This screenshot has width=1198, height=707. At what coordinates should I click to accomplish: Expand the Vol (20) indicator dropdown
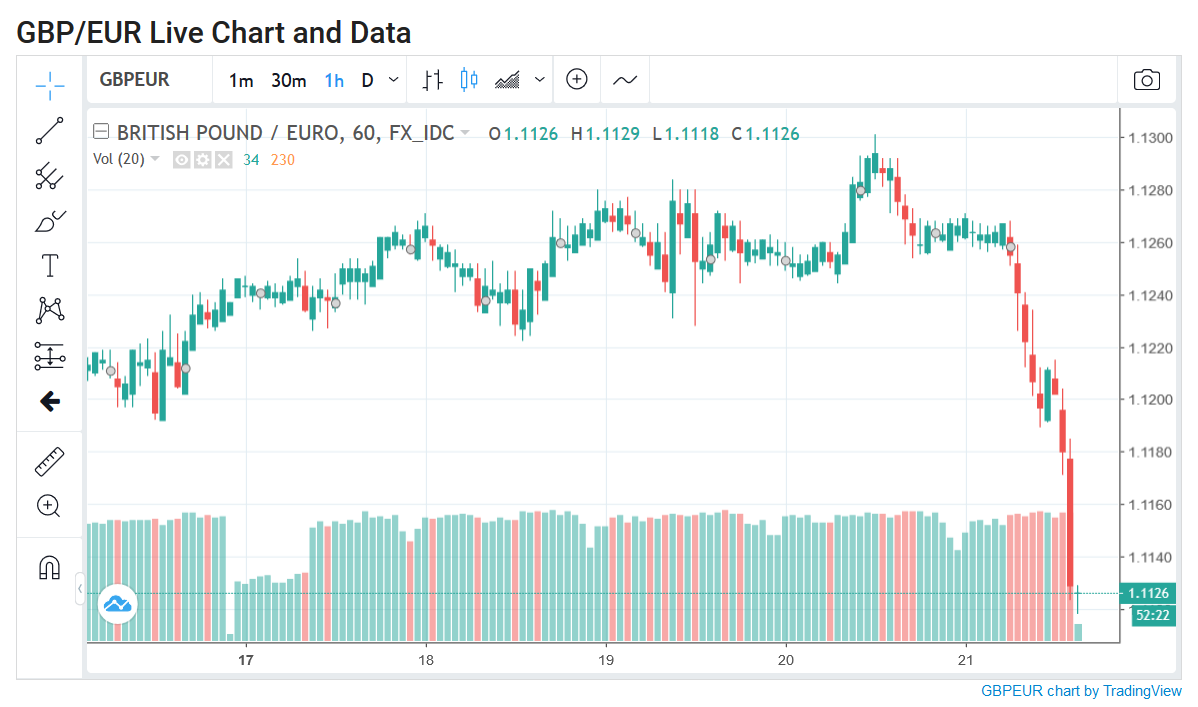(x=155, y=159)
